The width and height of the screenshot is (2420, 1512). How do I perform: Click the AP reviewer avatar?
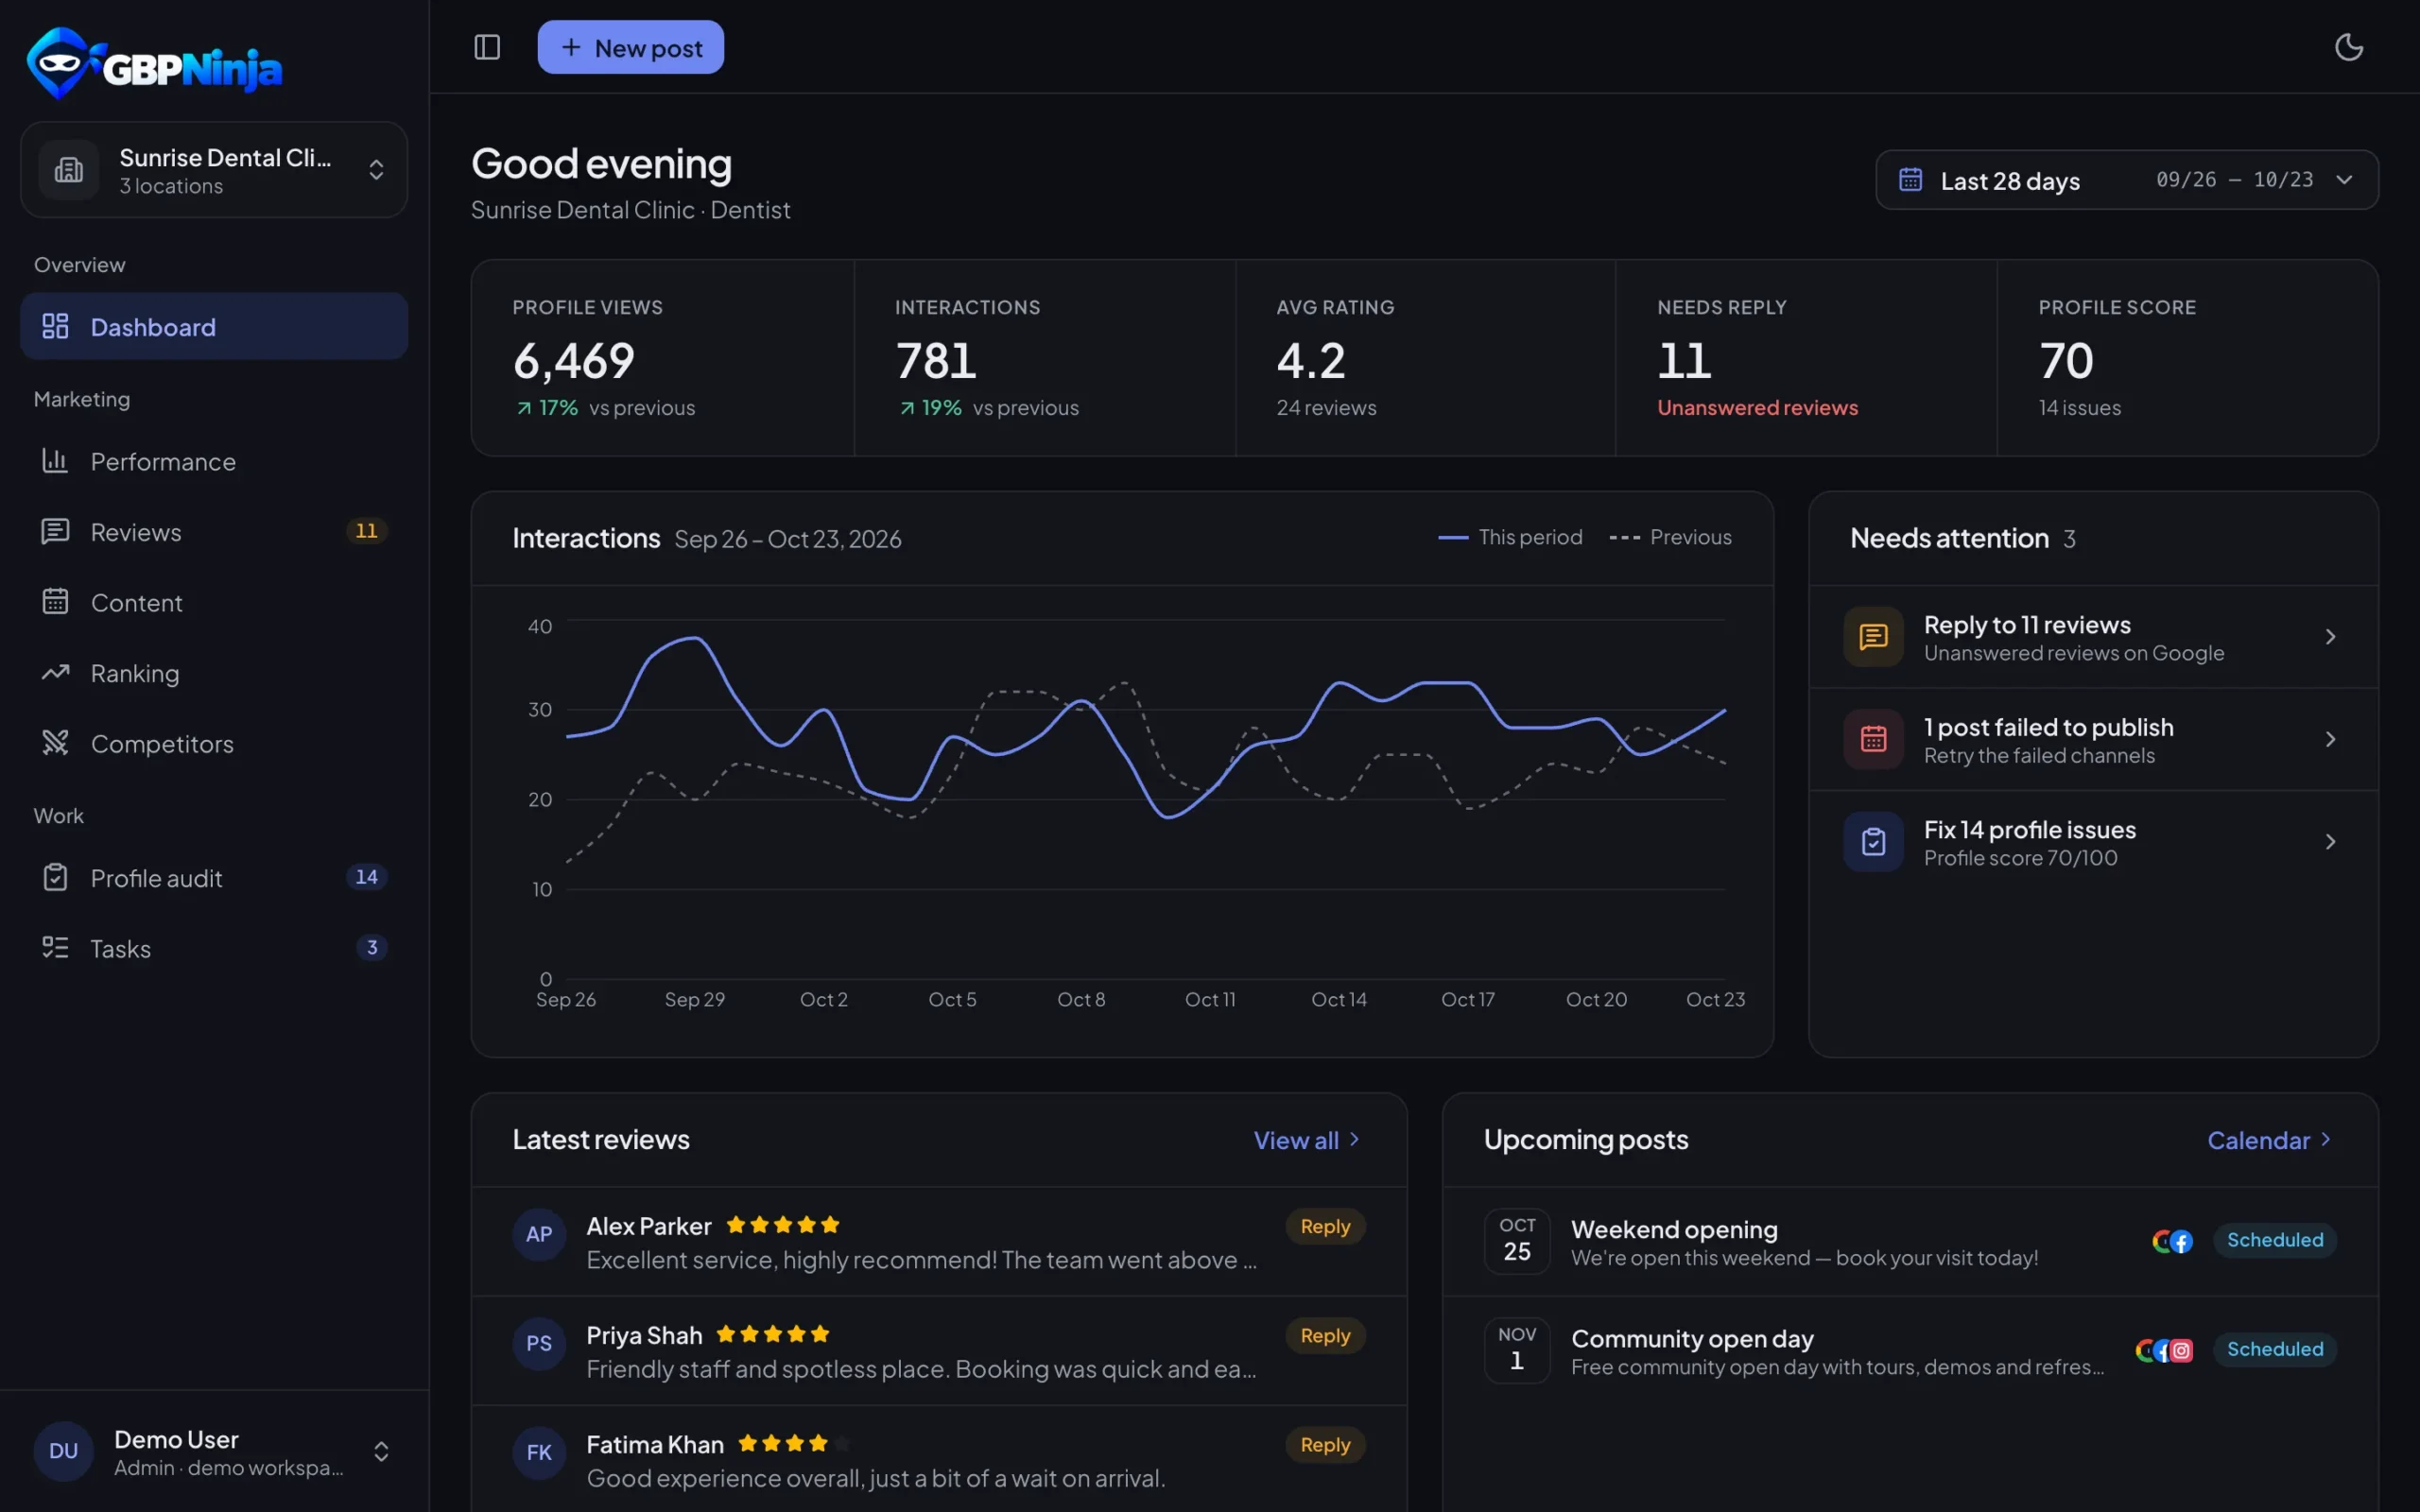click(539, 1234)
